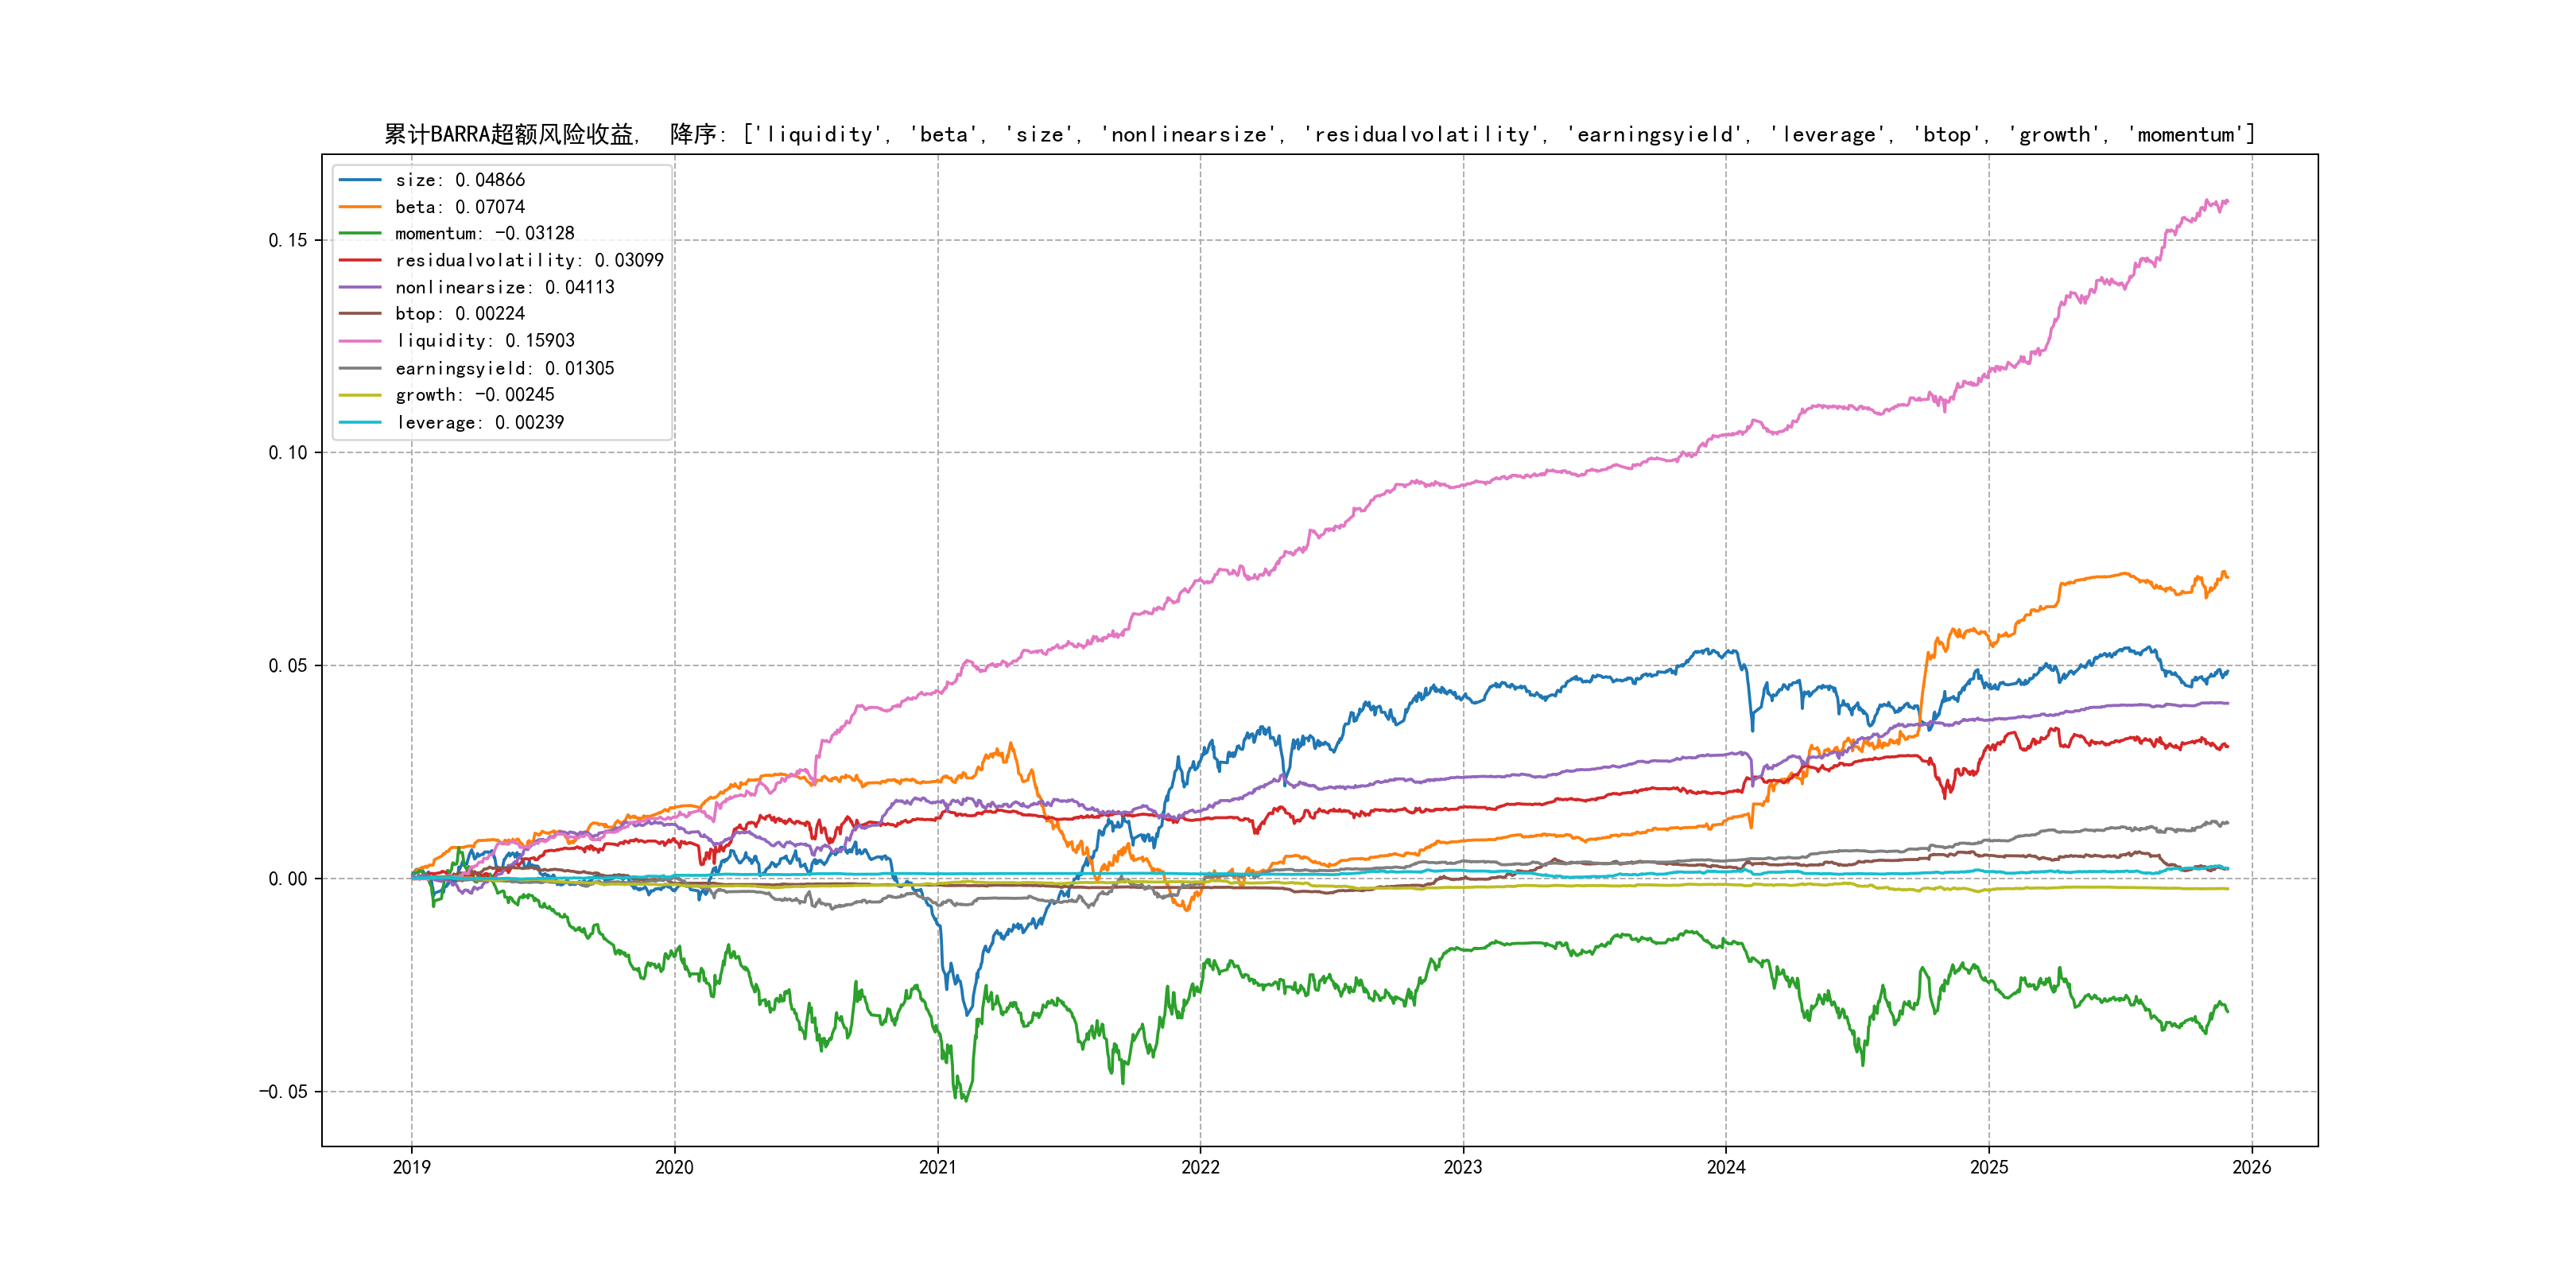Click the momentum green legend swatch
Screen dimensions: 2576x1288
click(360, 233)
